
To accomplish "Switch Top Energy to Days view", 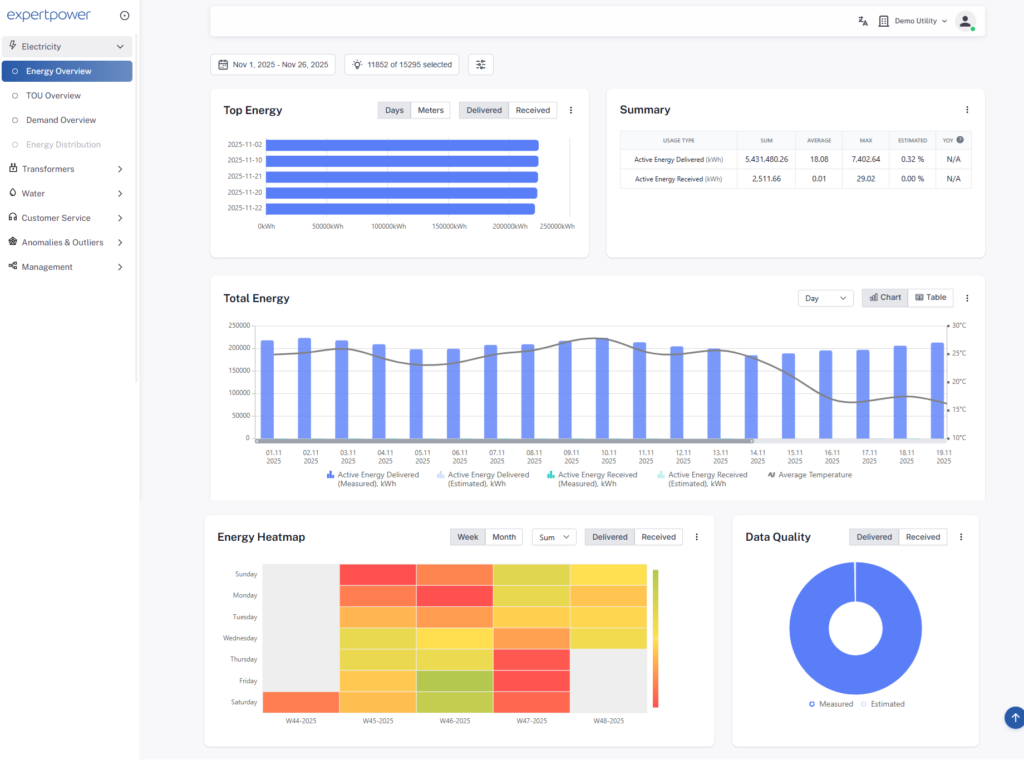I will pos(394,110).
